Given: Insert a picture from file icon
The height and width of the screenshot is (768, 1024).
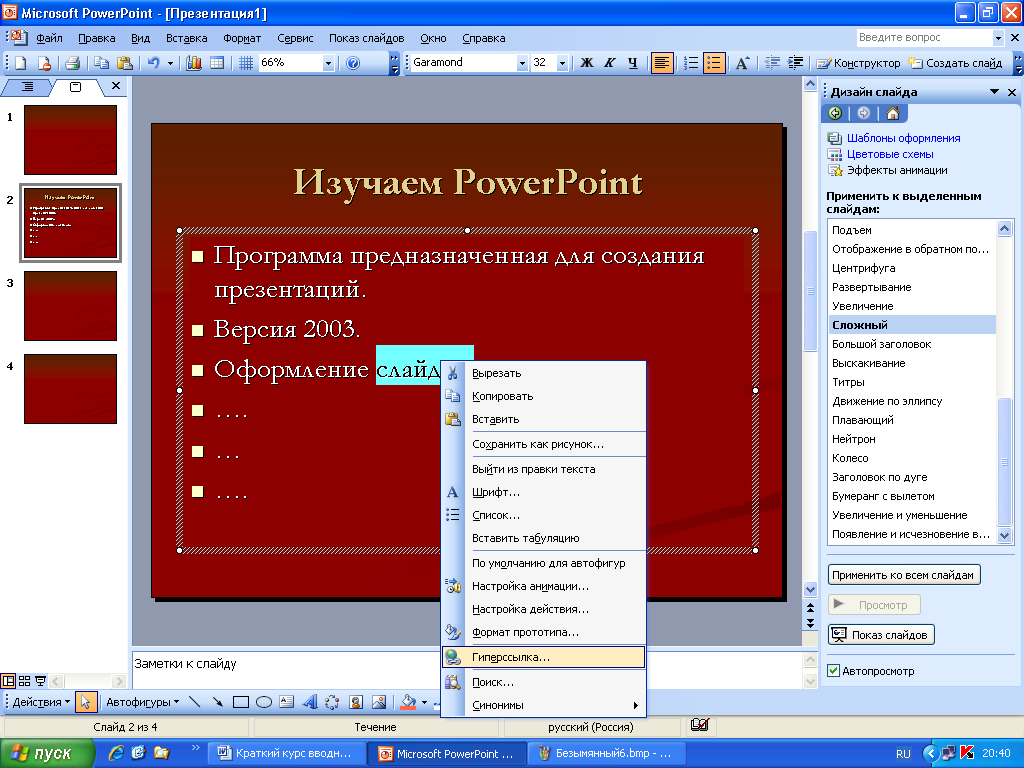Looking at the screenshot, I should pos(379,702).
